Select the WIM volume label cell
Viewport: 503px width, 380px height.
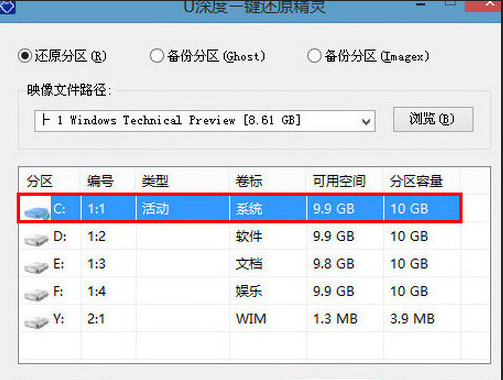(251, 319)
